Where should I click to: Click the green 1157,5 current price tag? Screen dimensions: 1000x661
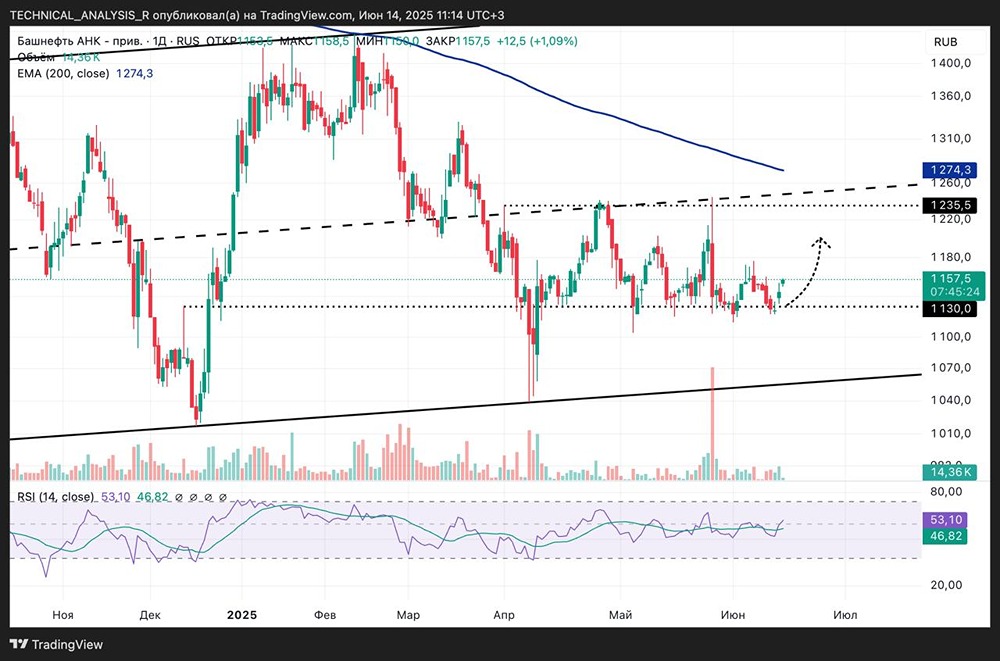pos(954,285)
